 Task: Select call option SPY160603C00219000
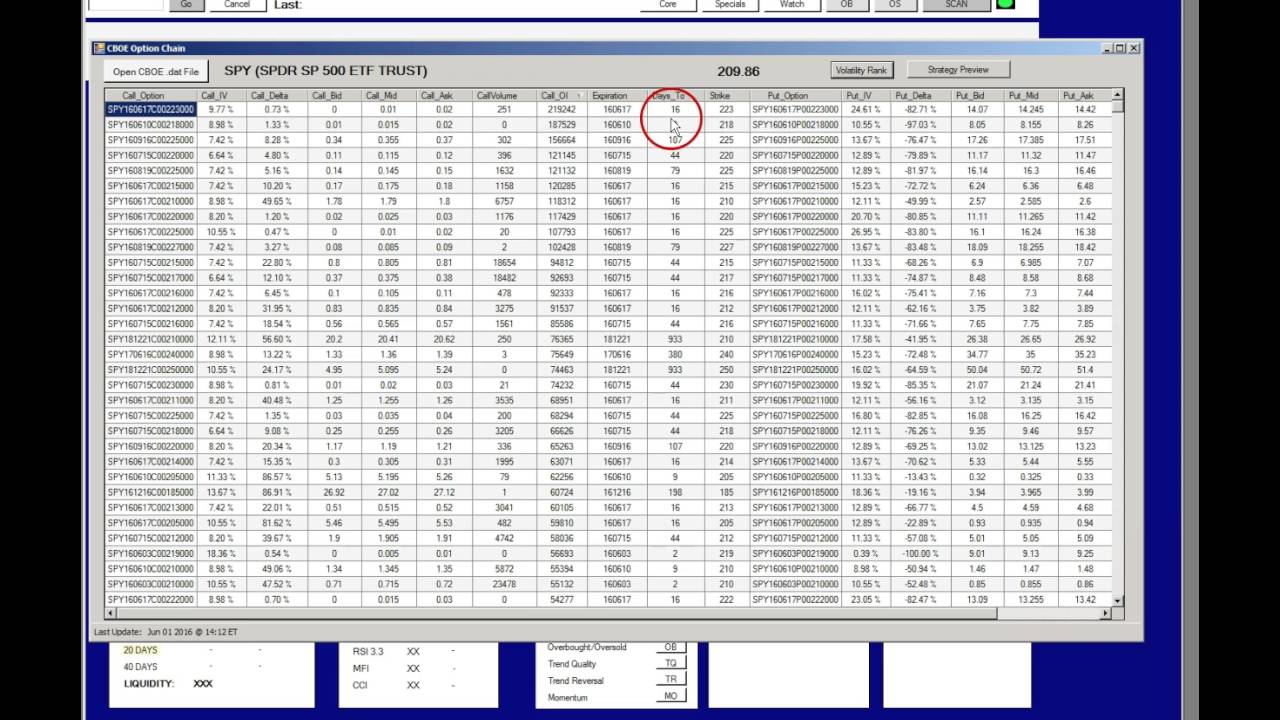coord(151,554)
